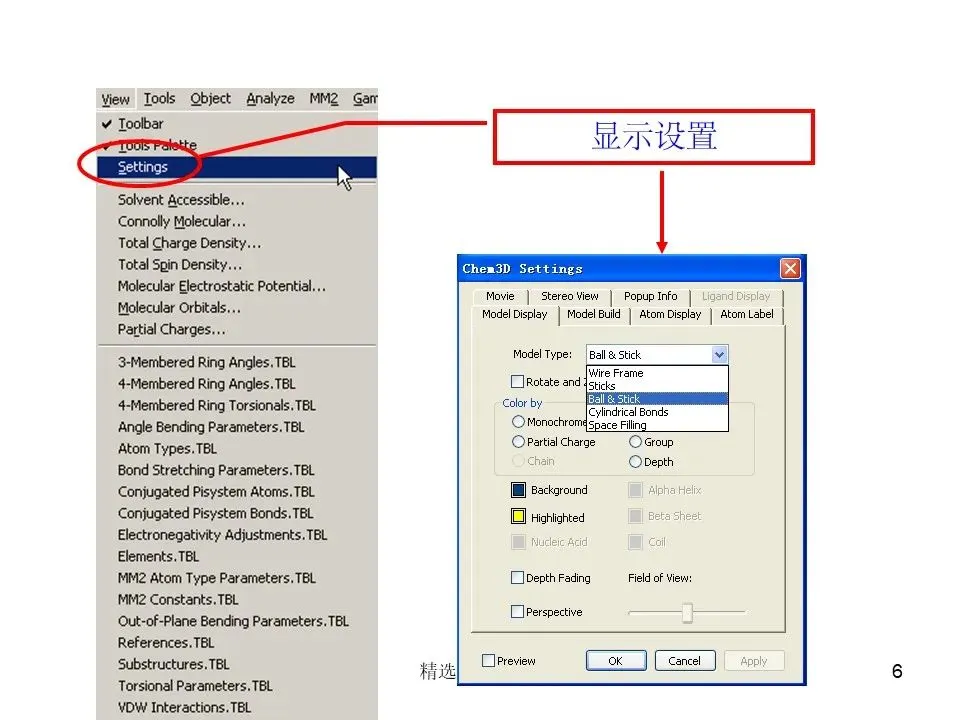This screenshot has height=720, width=960.
Task: Switch to the Atom Label tab
Action: 746,314
